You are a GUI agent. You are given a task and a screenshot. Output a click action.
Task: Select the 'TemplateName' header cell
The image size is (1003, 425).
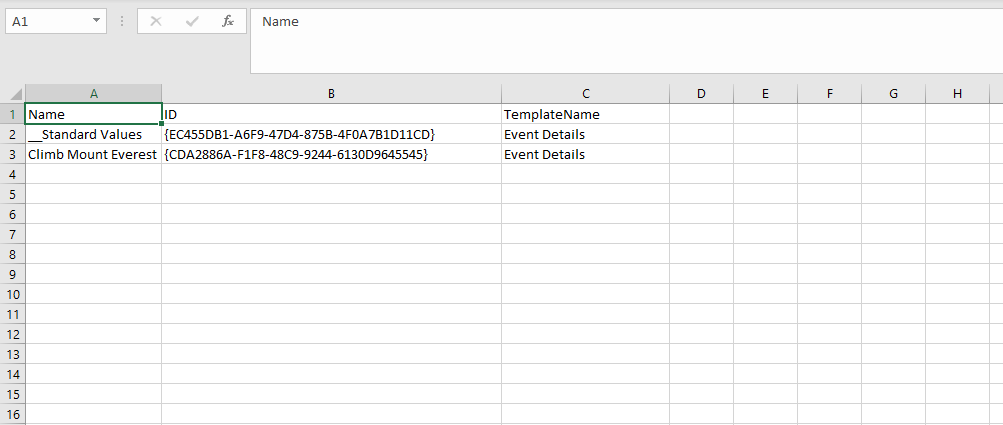tap(585, 114)
